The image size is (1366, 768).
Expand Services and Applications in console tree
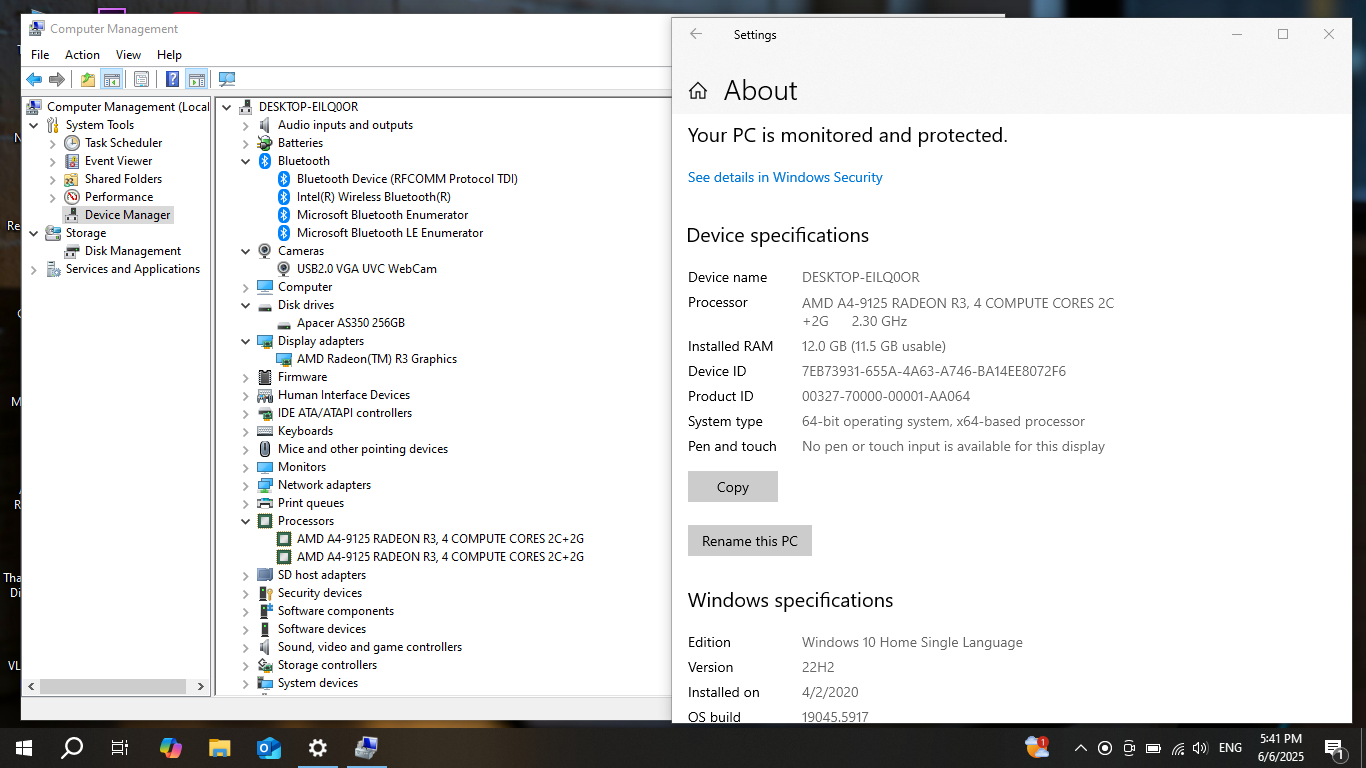[34, 269]
